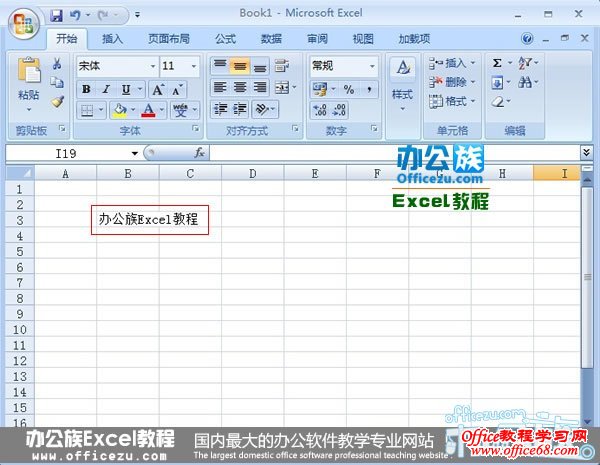Open the font size dropdown 11
The image size is (600, 465).
(x=194, y=66)
